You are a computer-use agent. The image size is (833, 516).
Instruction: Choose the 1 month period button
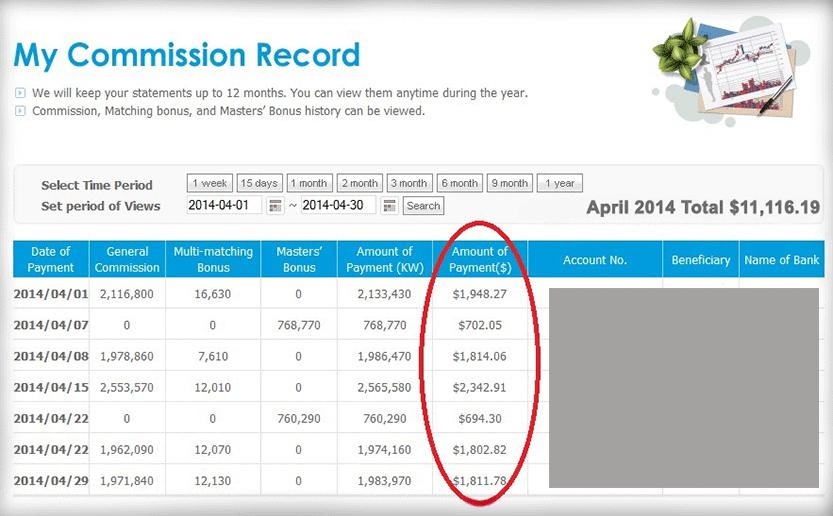pos(309,184)
